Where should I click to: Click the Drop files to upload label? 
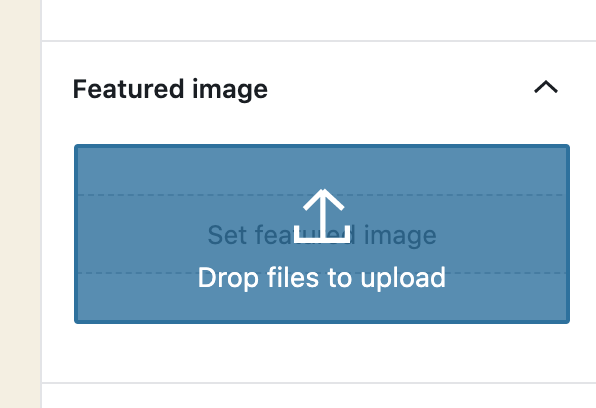(x=322, y=278)
